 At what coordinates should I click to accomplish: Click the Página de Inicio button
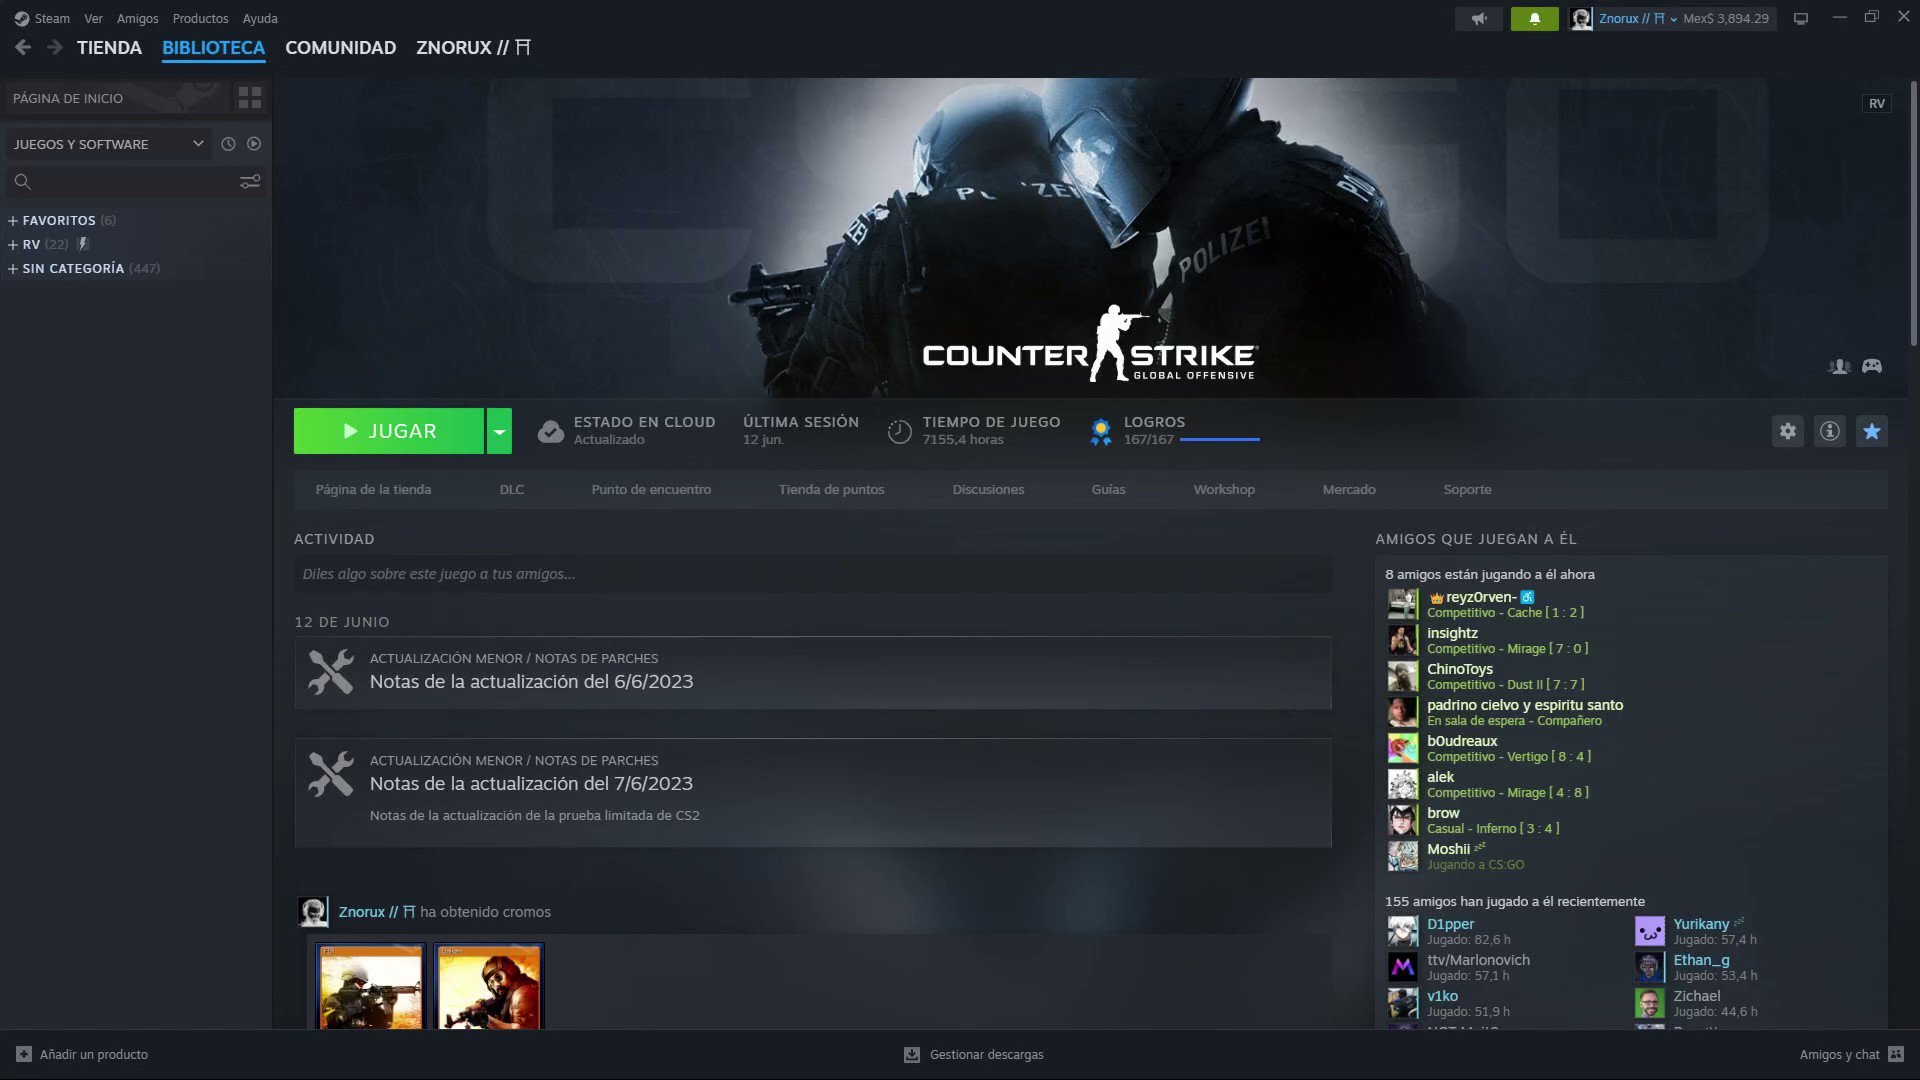(117, 98)
